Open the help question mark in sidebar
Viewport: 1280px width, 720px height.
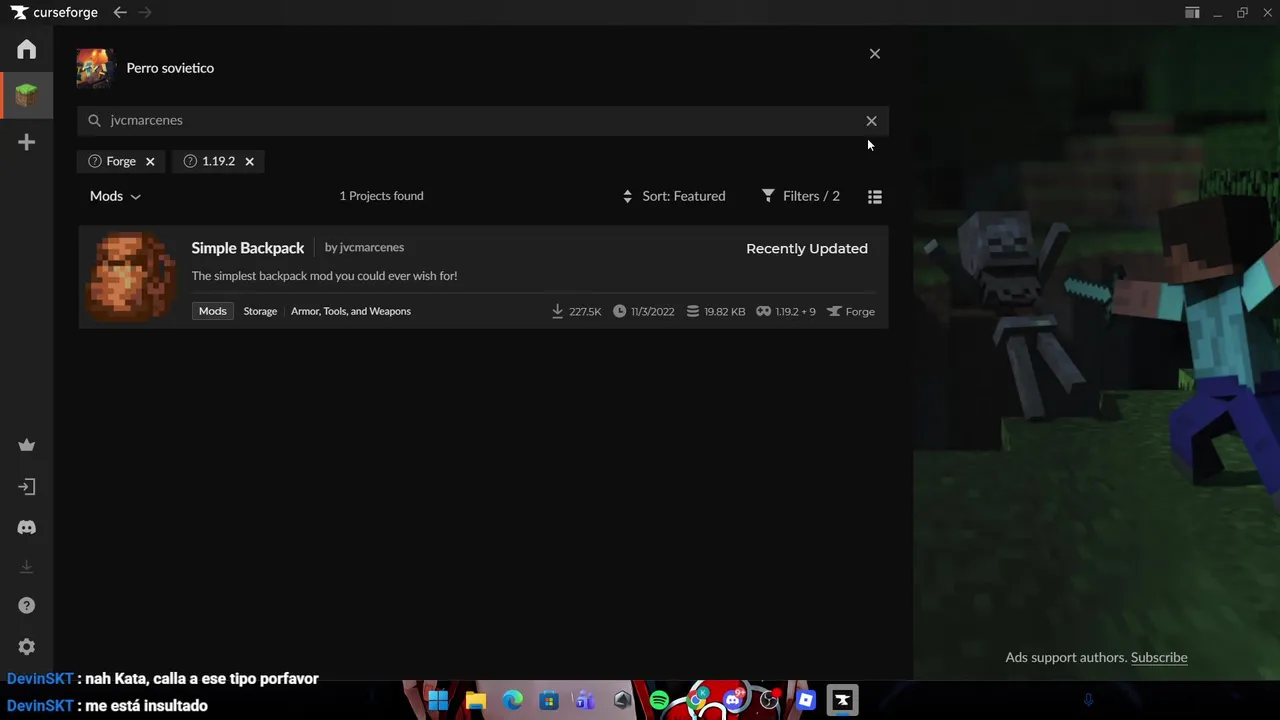(x=27, y=606)
